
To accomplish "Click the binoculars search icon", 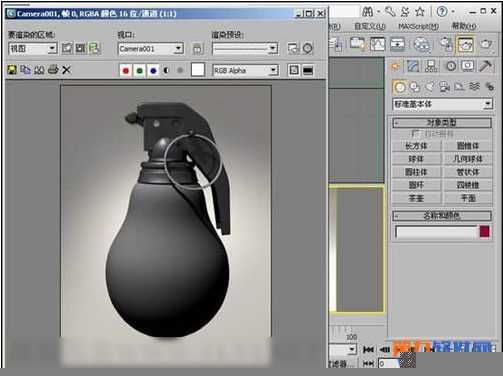I will [368, 12].
